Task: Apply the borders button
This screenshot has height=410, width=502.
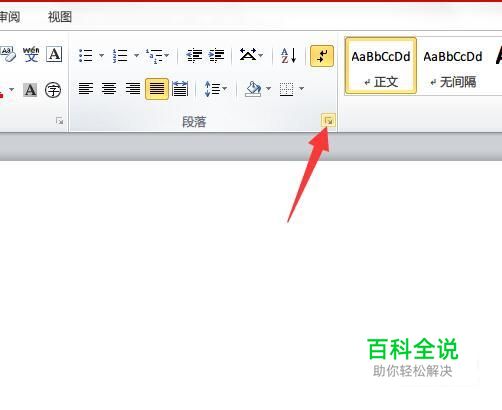Action: [286, 89]
